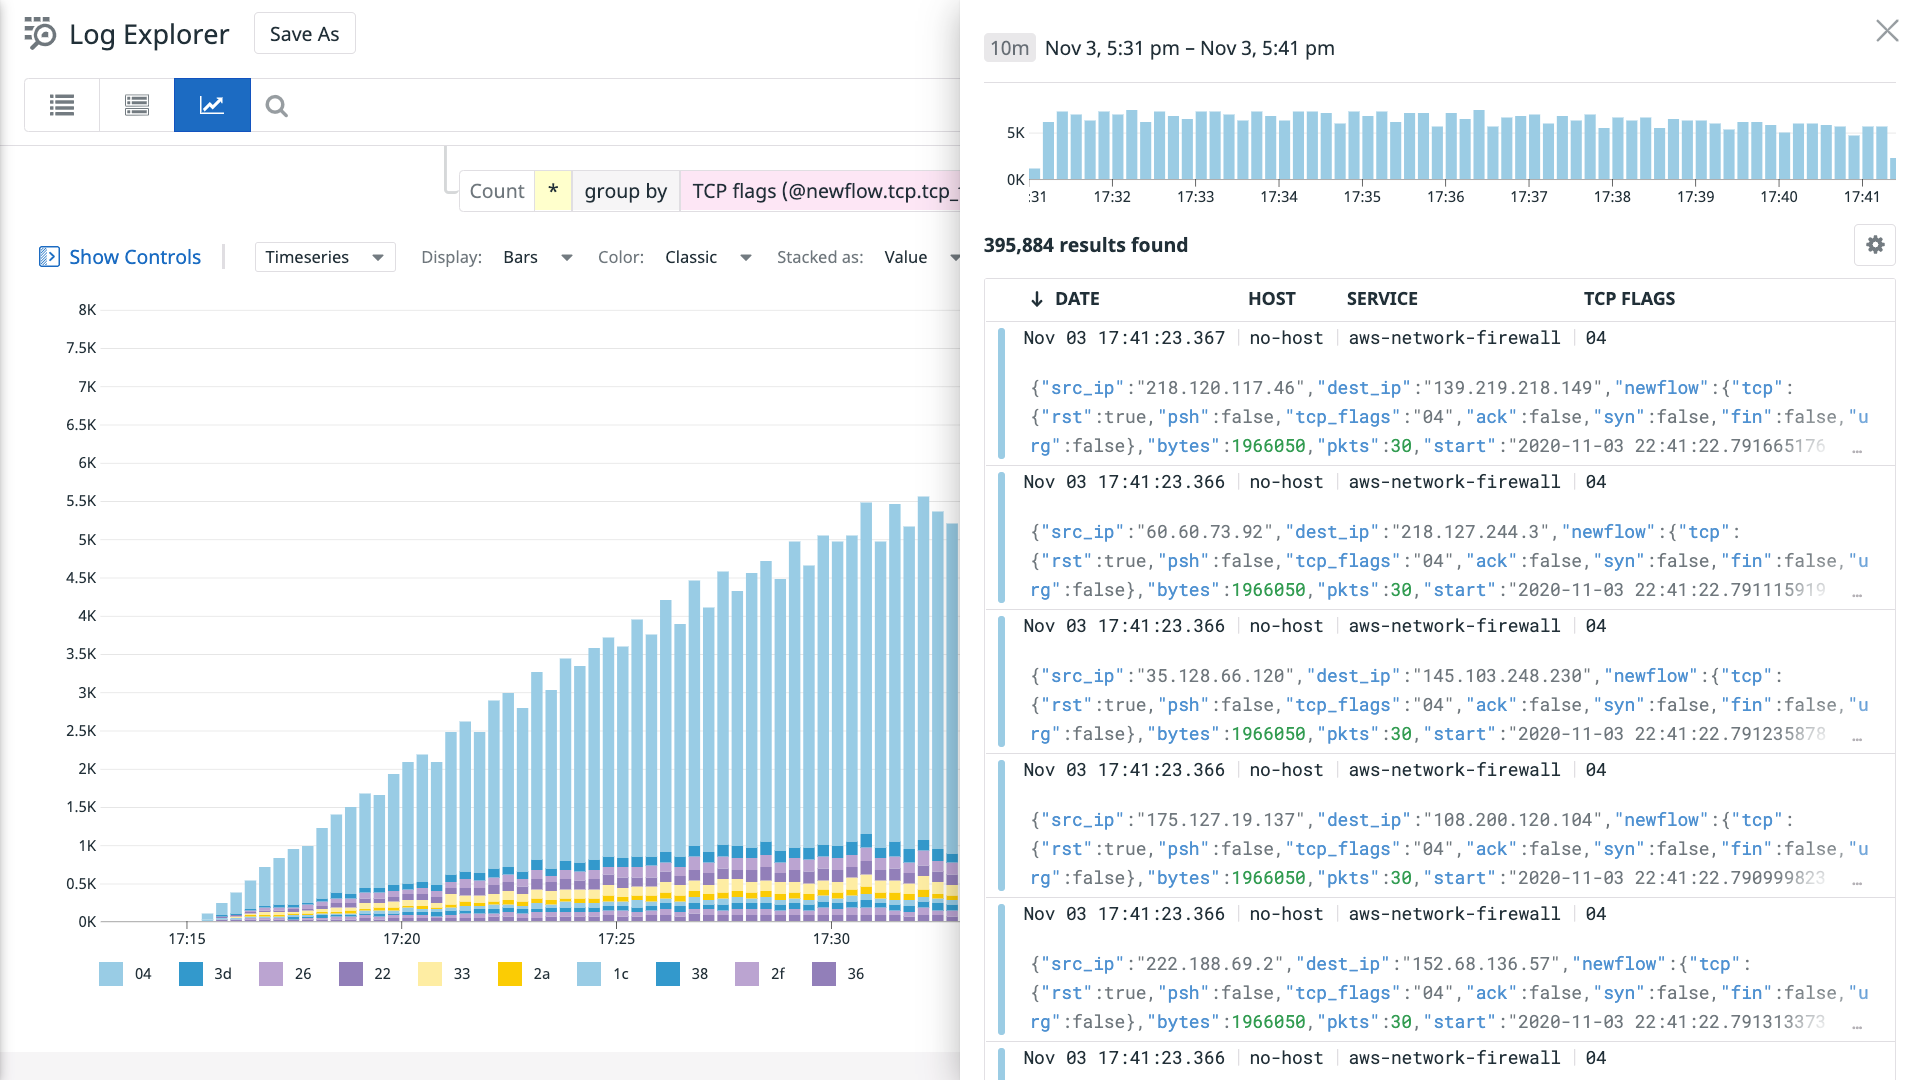Viewport: 1920px width, 1080px height.
Task: Open the results settings gear icon
Action: coord(1875,245)
